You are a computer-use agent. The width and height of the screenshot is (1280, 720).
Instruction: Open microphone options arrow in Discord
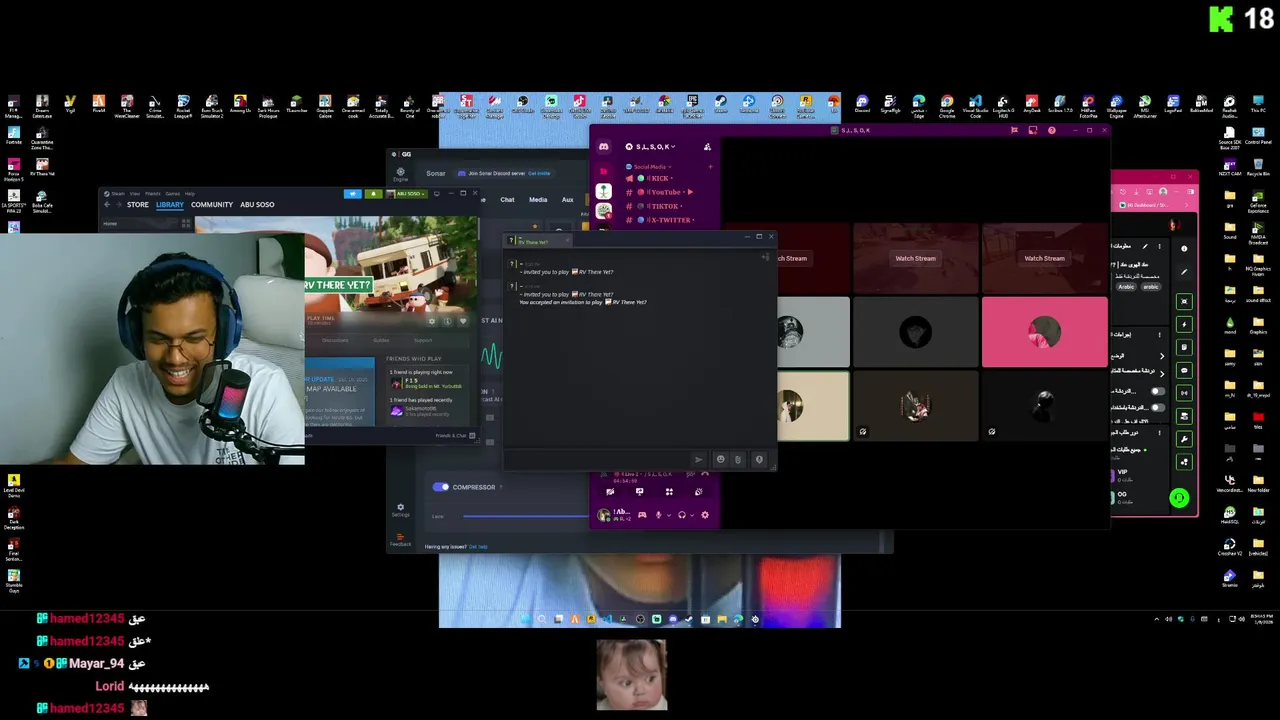coord(667,515)
